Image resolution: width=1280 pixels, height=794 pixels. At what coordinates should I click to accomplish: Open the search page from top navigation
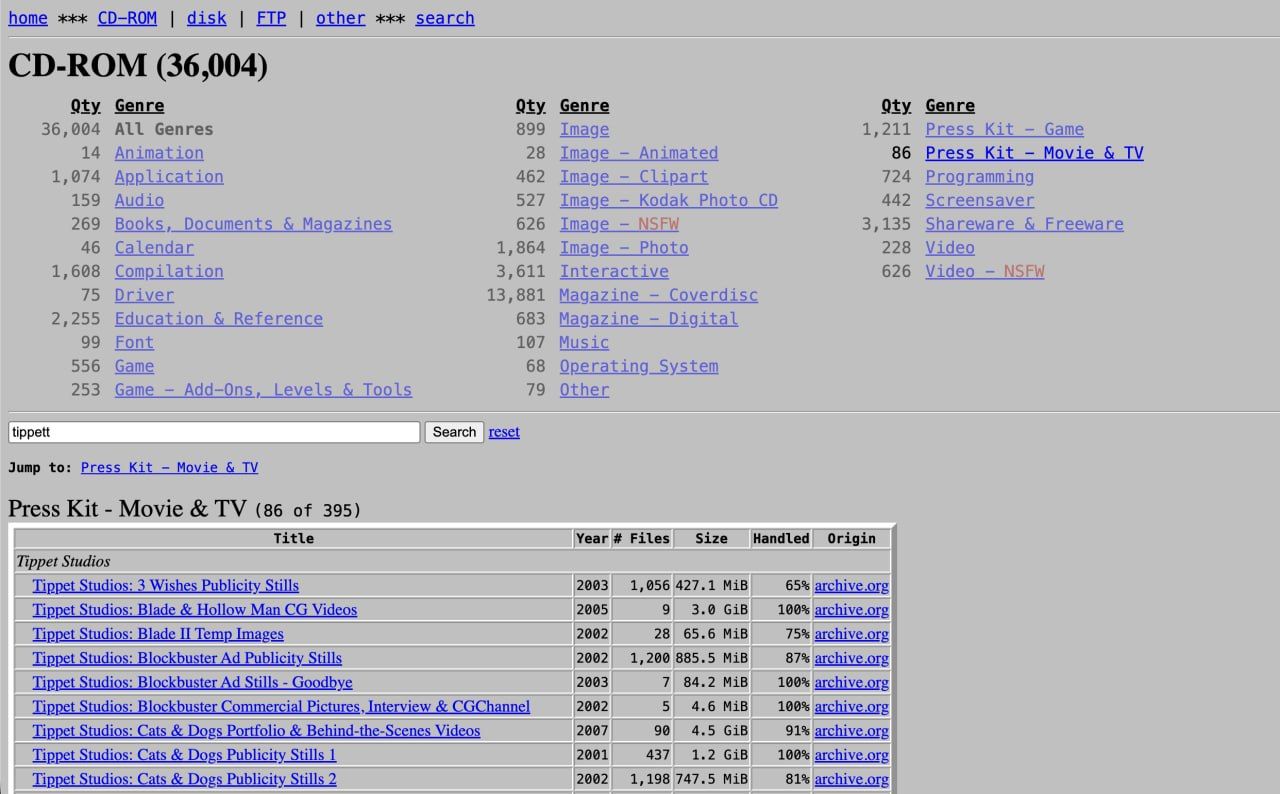coord(445,18)
